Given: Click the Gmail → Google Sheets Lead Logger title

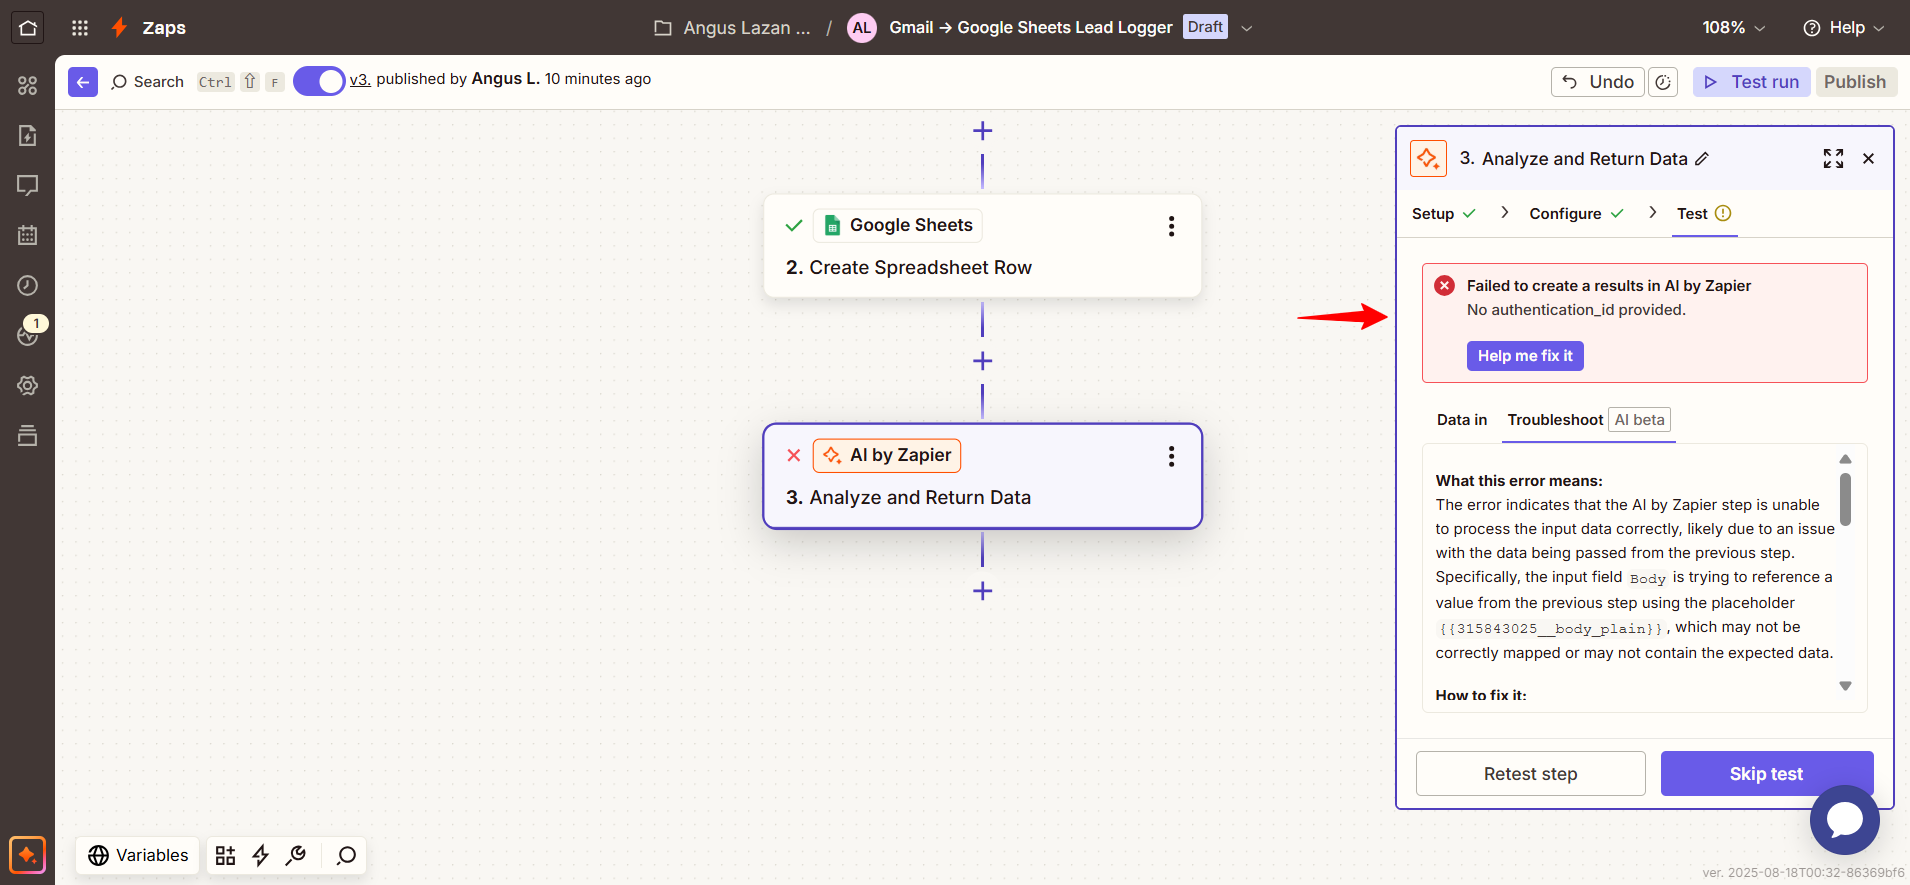Looking at the screenshot, I should [1031, 28].
